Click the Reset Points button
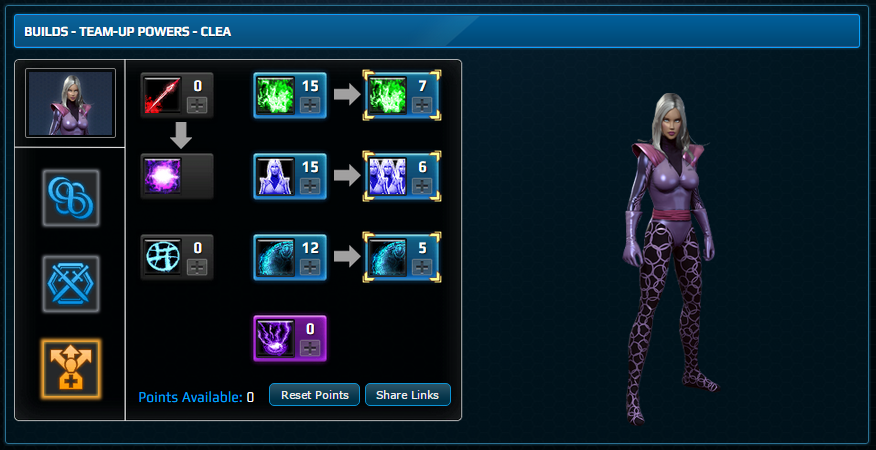 click(x=315, y=395)
